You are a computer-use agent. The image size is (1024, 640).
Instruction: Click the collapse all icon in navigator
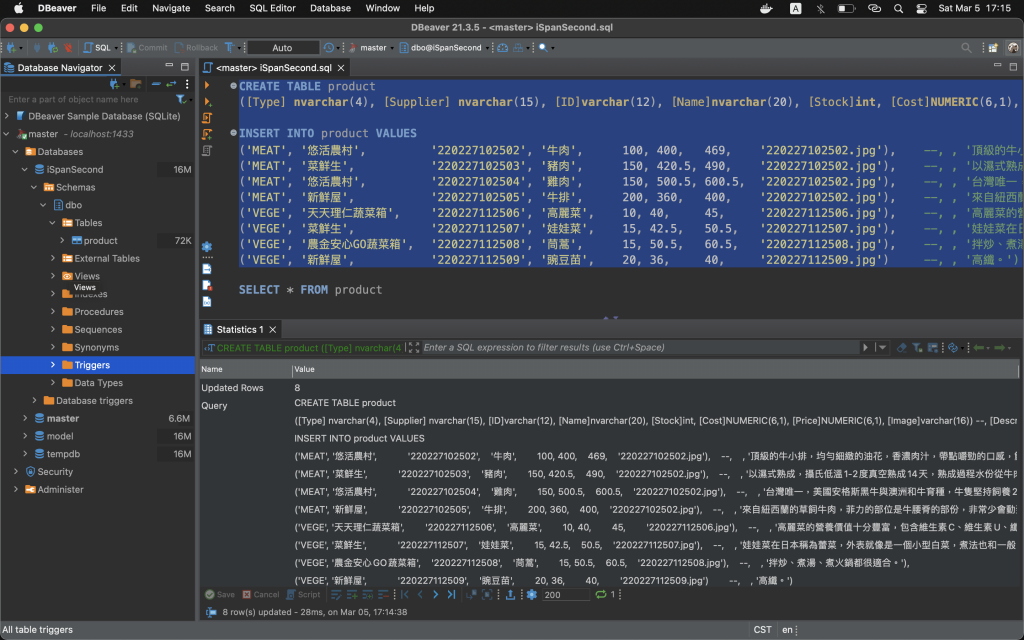click(156, 84)
